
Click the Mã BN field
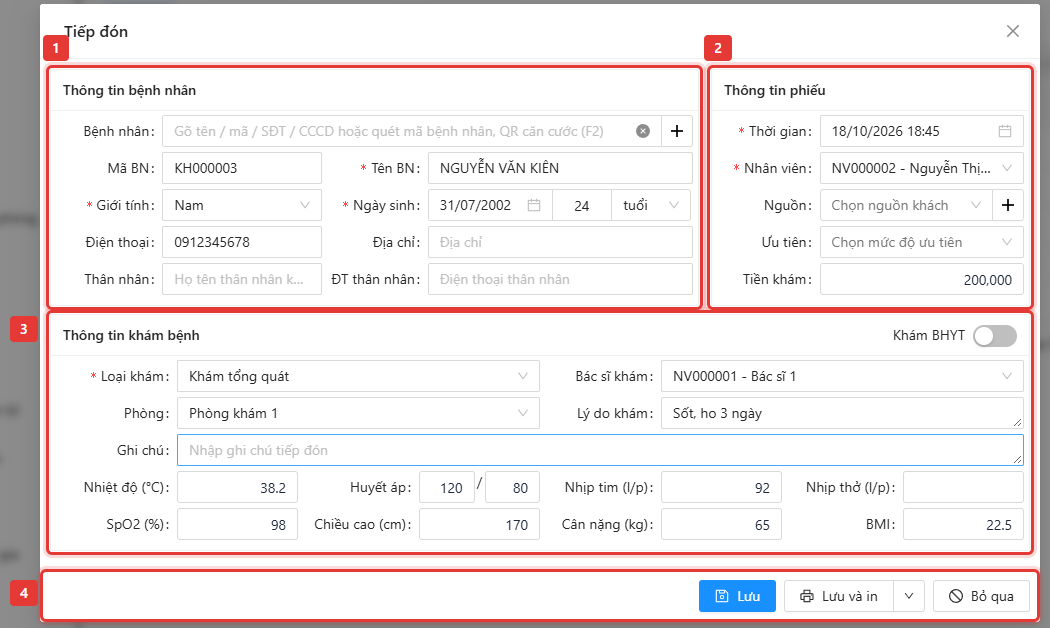242,169
